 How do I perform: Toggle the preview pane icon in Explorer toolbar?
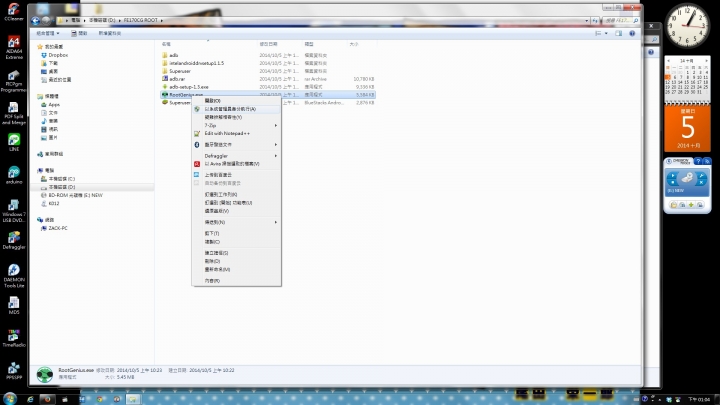click(x=619, y=33)
